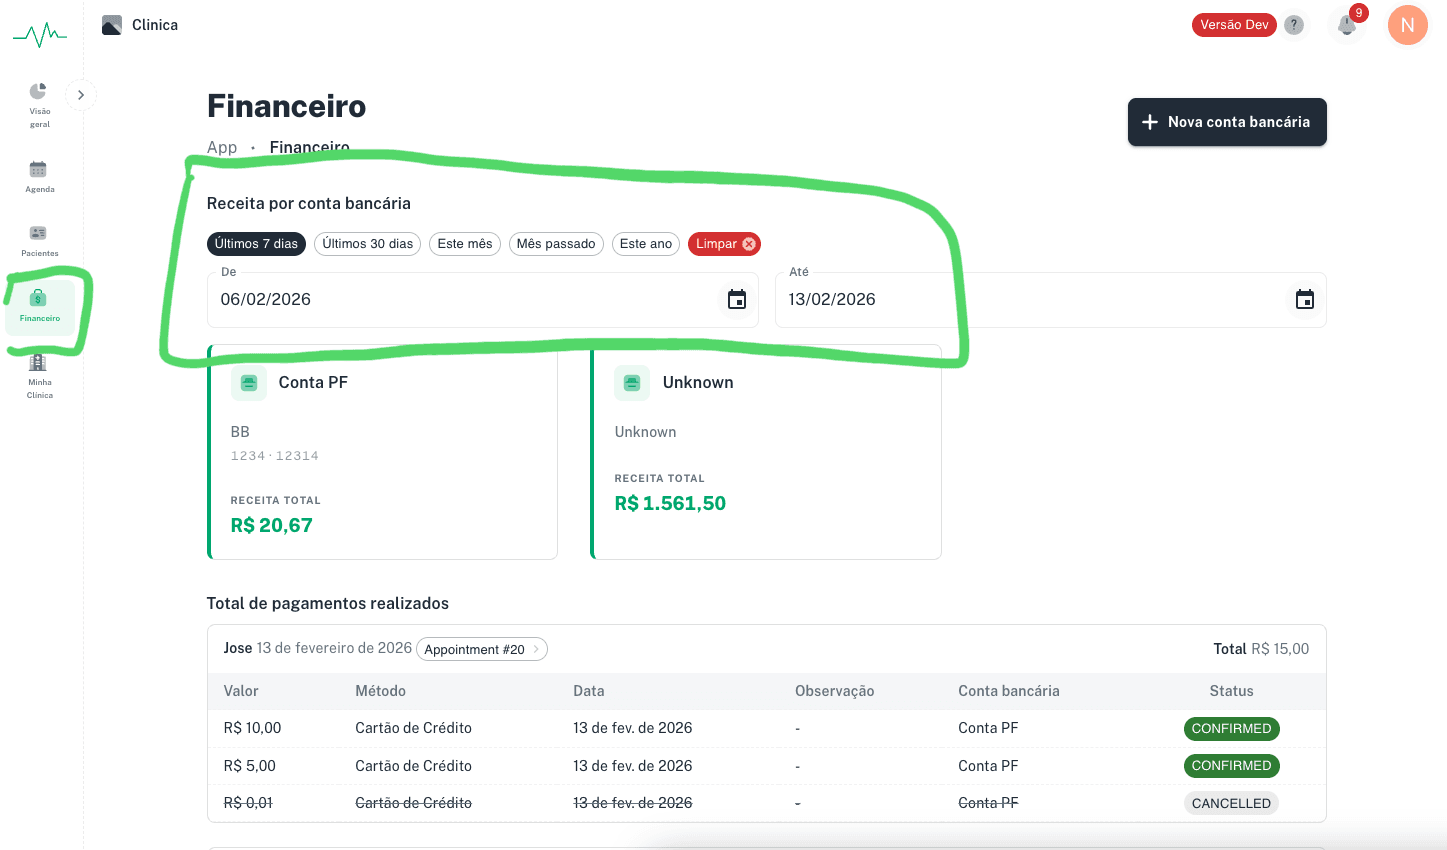The width and height of the screenshot is (1447, 850).
Task: Open Financeiro in sidebar
Action: tap(39, 306)
